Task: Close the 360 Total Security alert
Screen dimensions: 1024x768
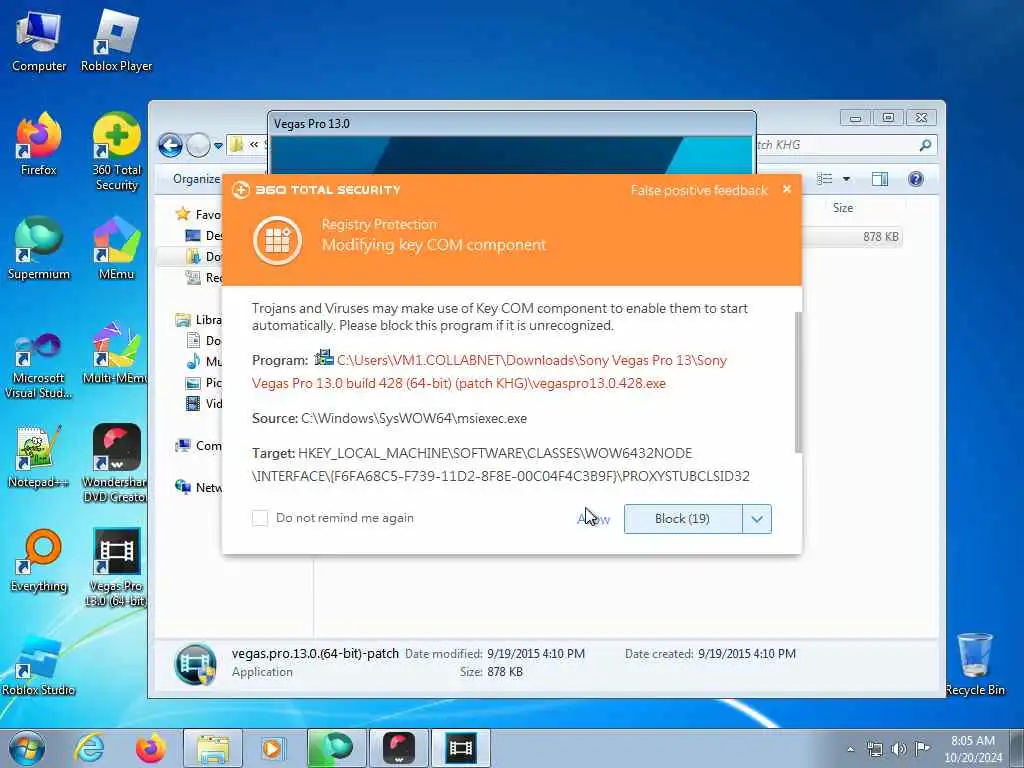Action: pyautogui.click(x=787, y=189)
